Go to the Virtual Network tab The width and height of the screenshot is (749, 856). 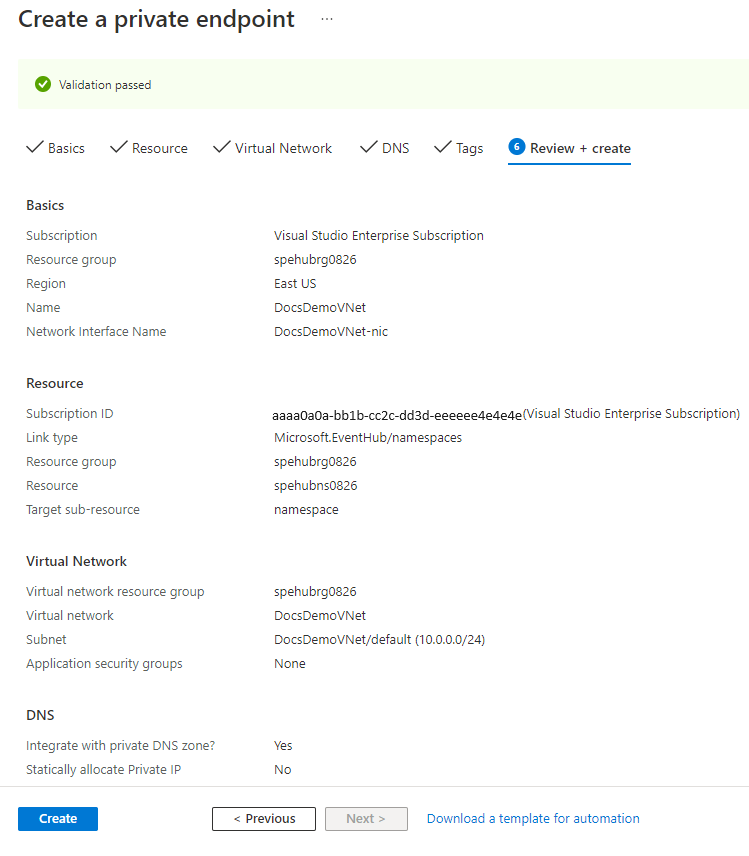[282, 147]
